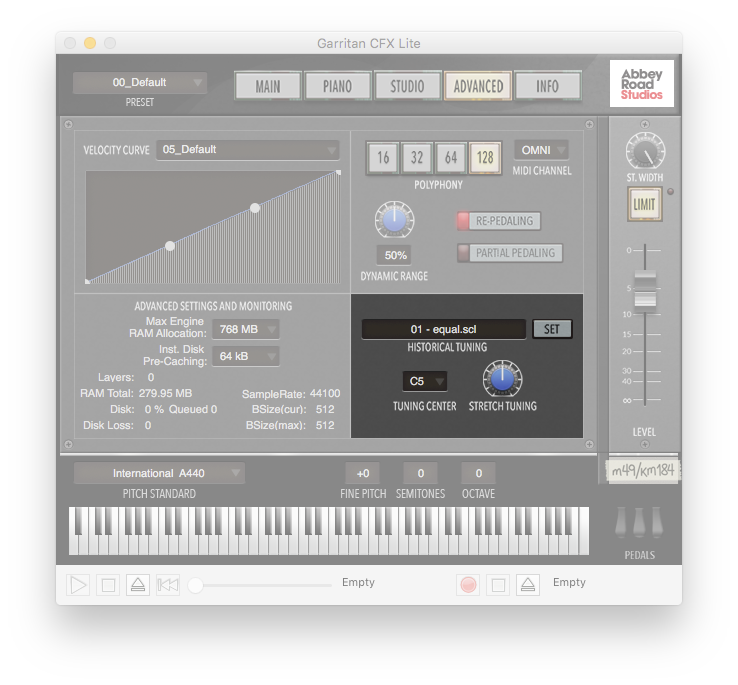Screen dimensions: 738x685
Task: Click the recorder stop button
Action: [498, 585]
